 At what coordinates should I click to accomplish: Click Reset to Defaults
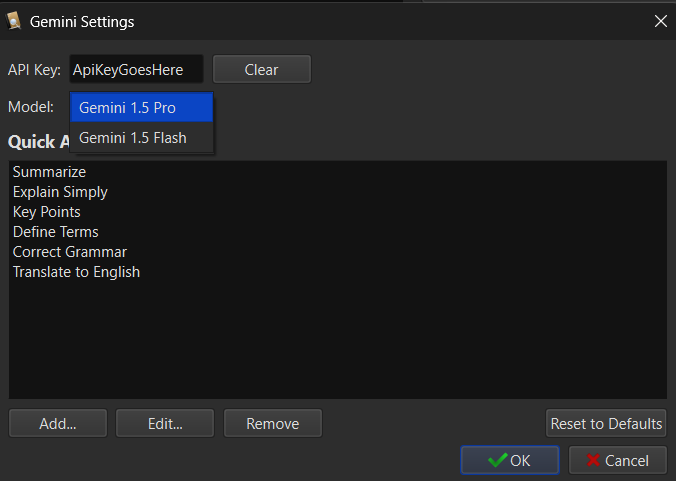[606, 423]
